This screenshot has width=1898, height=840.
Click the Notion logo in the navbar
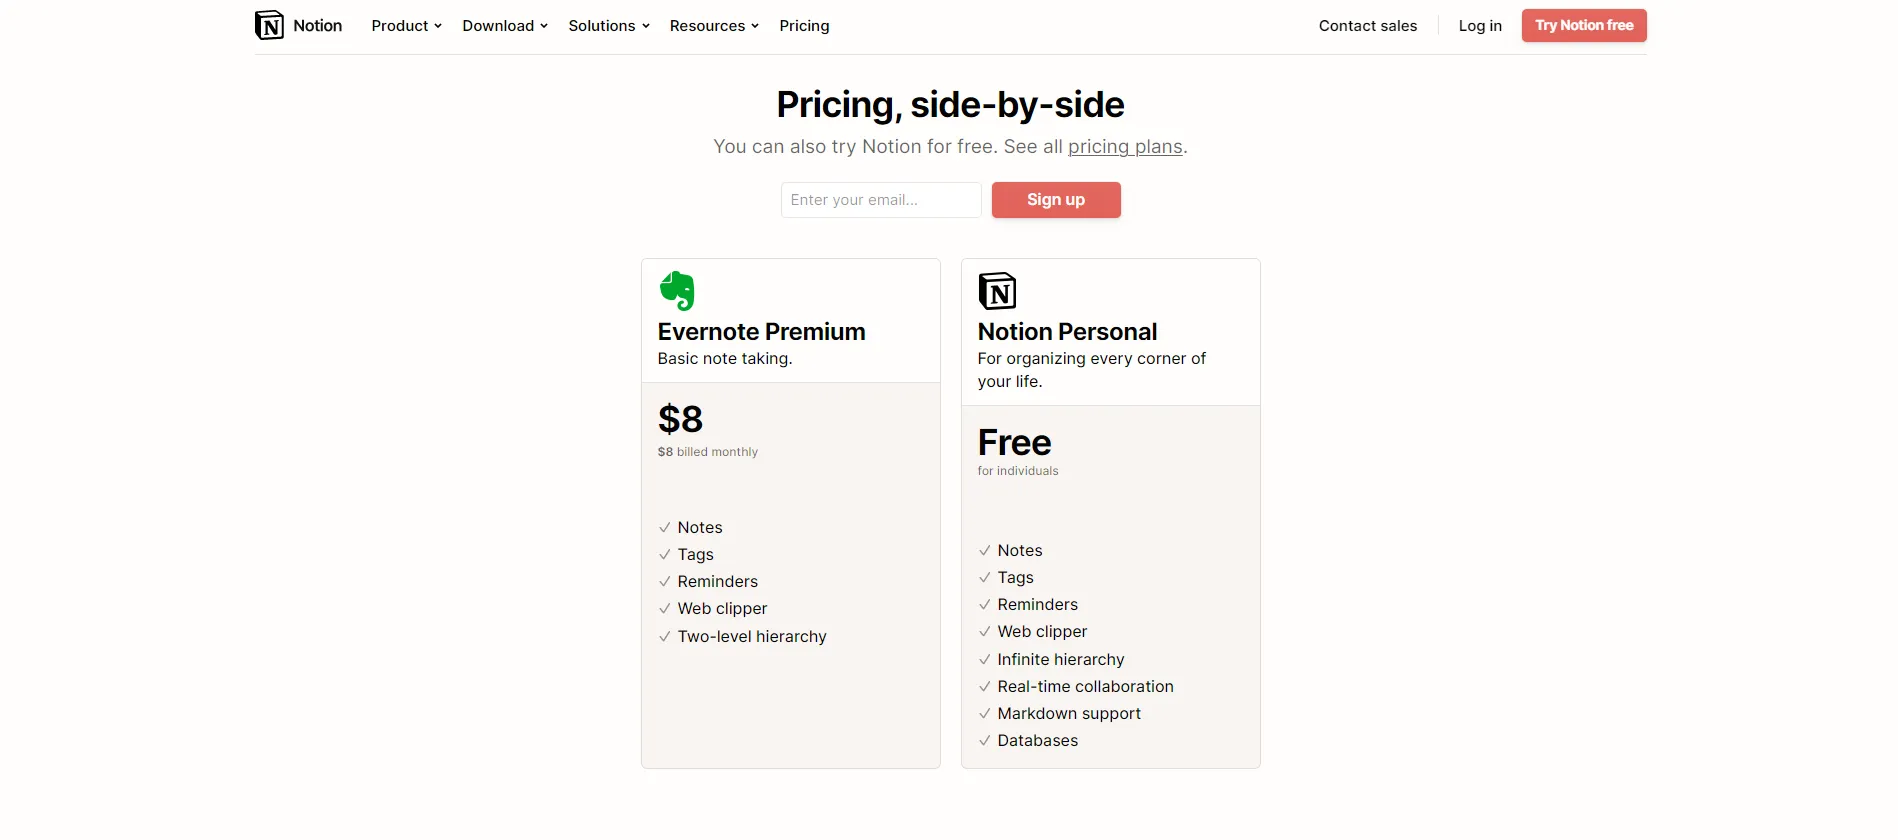coord(270,25)
